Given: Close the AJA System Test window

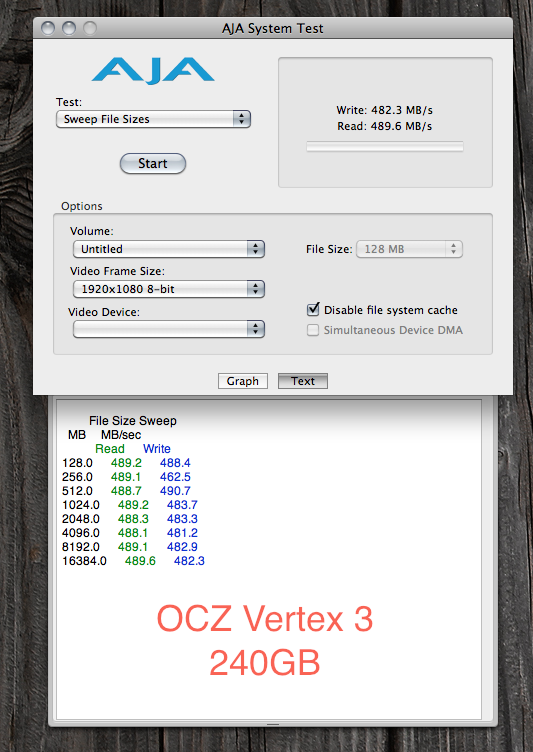Looking at the screenshot, I should (47, 28).
